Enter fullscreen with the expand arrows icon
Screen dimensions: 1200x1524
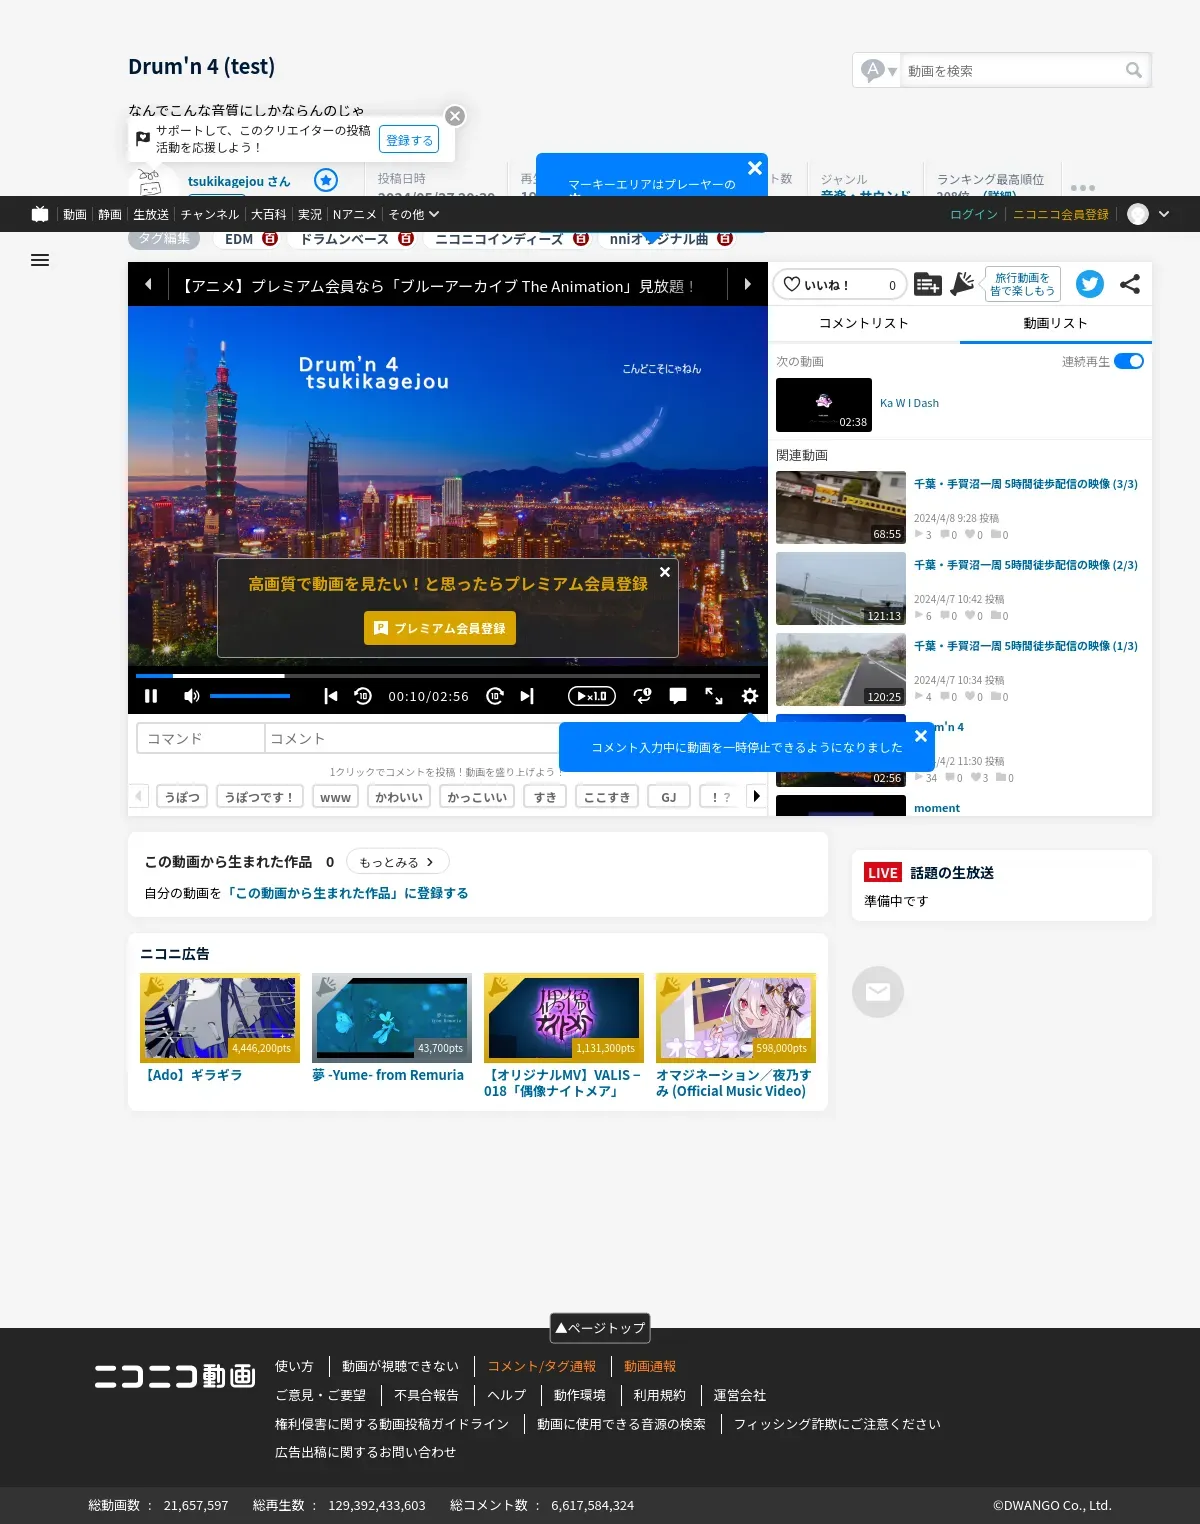click(x=714, y=696)
